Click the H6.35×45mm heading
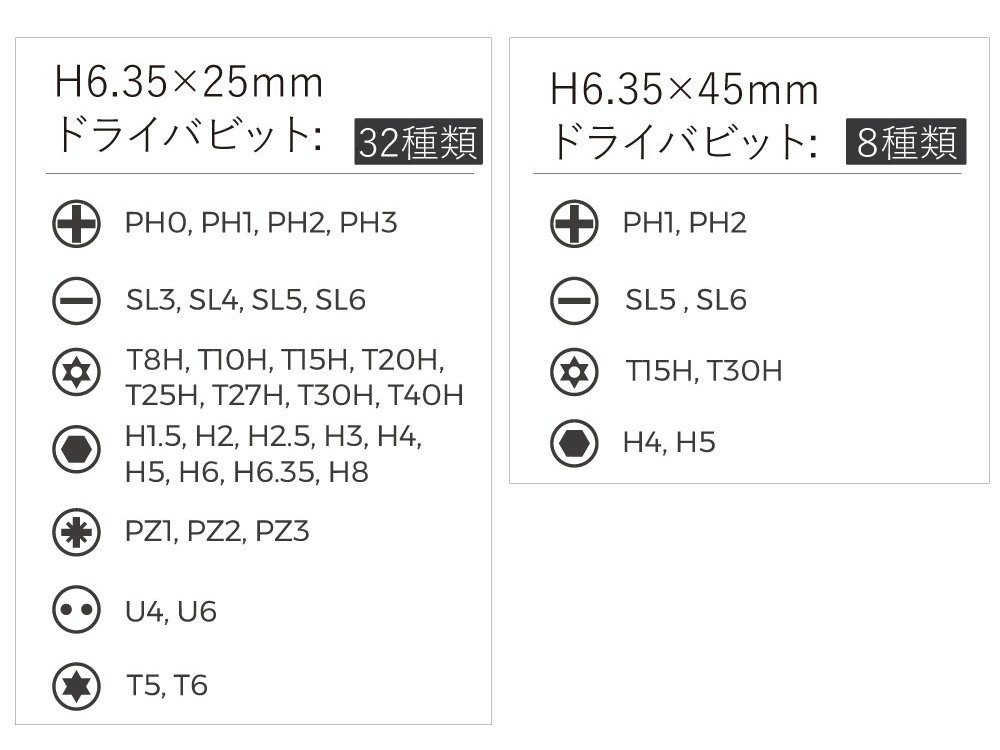1000x750 pixels. (x=685, y=90)
